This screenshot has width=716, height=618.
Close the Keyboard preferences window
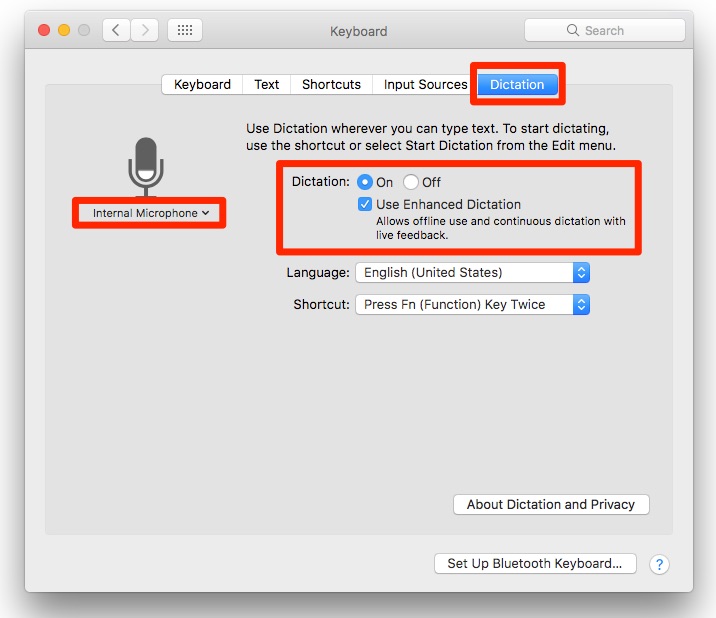point(44,30)
